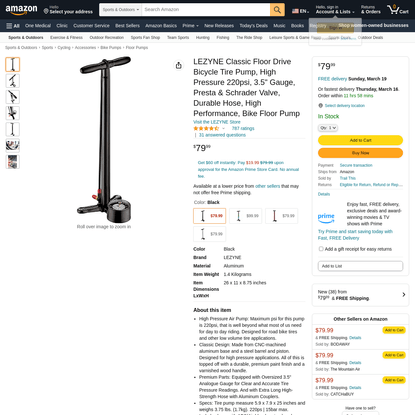The image size is (415, 415).
Task: Click the Amazon logo
Action: pos(21,10)
